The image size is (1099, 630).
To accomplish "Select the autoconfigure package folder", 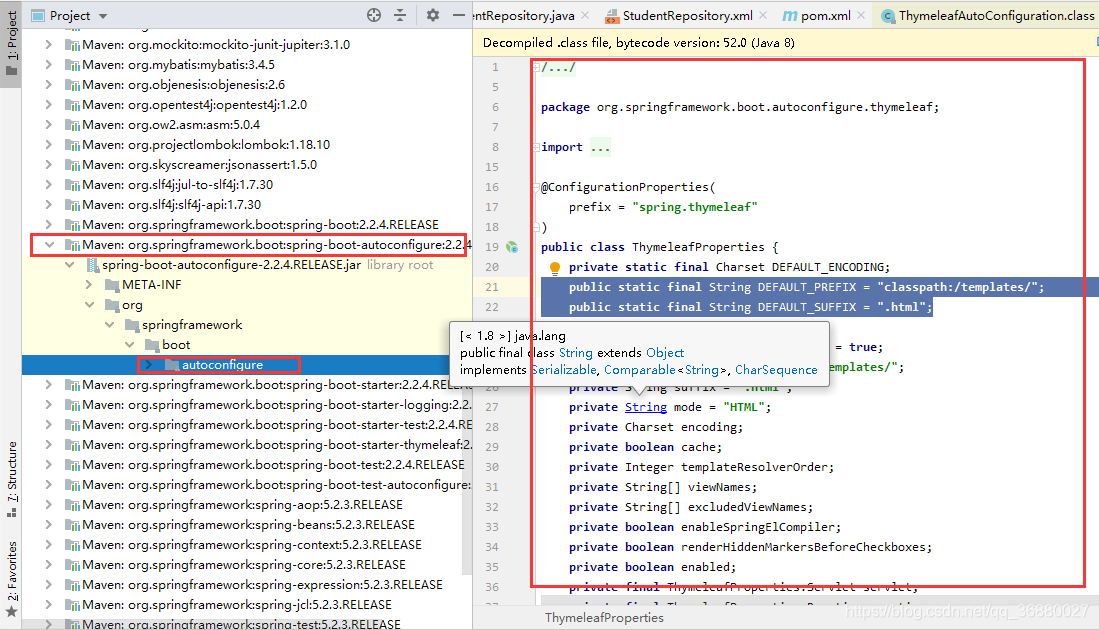I will pyautogui.click(x=222, y=364).
